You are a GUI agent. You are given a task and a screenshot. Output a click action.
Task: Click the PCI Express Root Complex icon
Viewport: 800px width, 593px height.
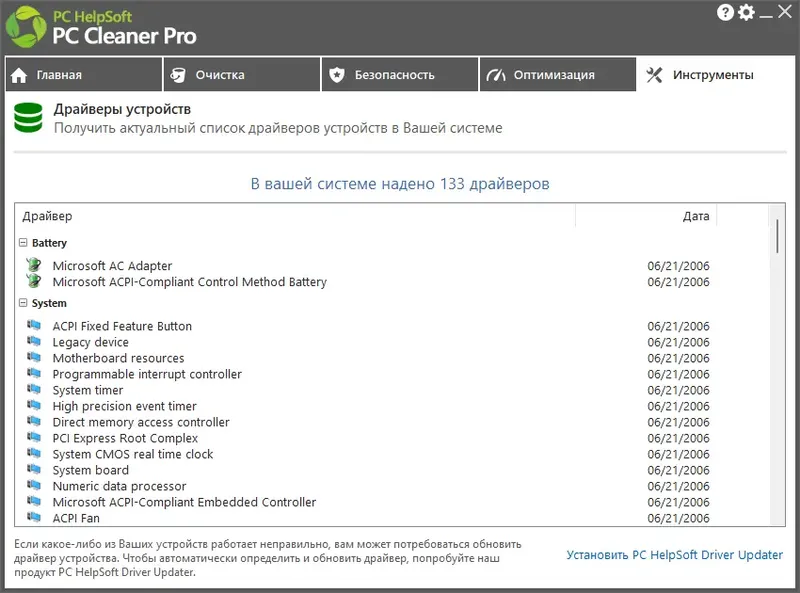coord(34,438)
